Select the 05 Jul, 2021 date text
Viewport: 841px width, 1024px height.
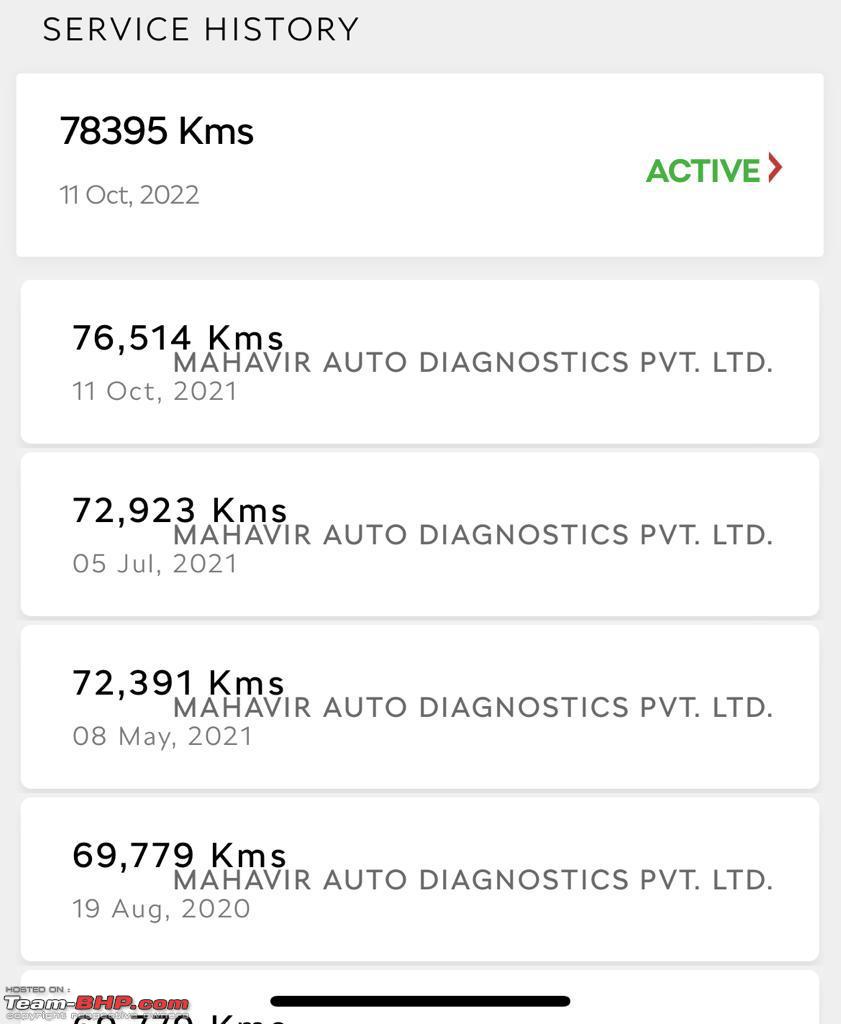point(155,564)
